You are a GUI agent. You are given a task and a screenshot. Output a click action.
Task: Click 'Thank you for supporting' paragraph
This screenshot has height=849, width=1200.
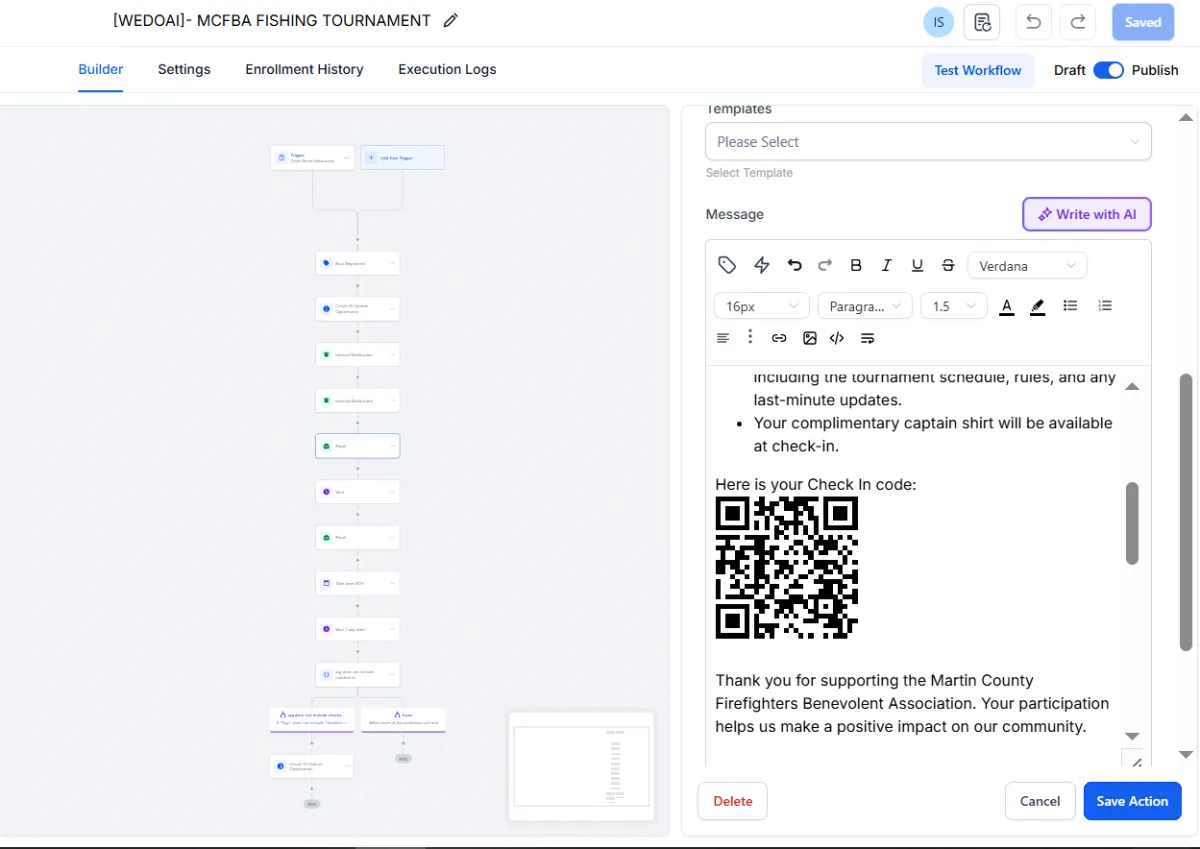(913, 703)
